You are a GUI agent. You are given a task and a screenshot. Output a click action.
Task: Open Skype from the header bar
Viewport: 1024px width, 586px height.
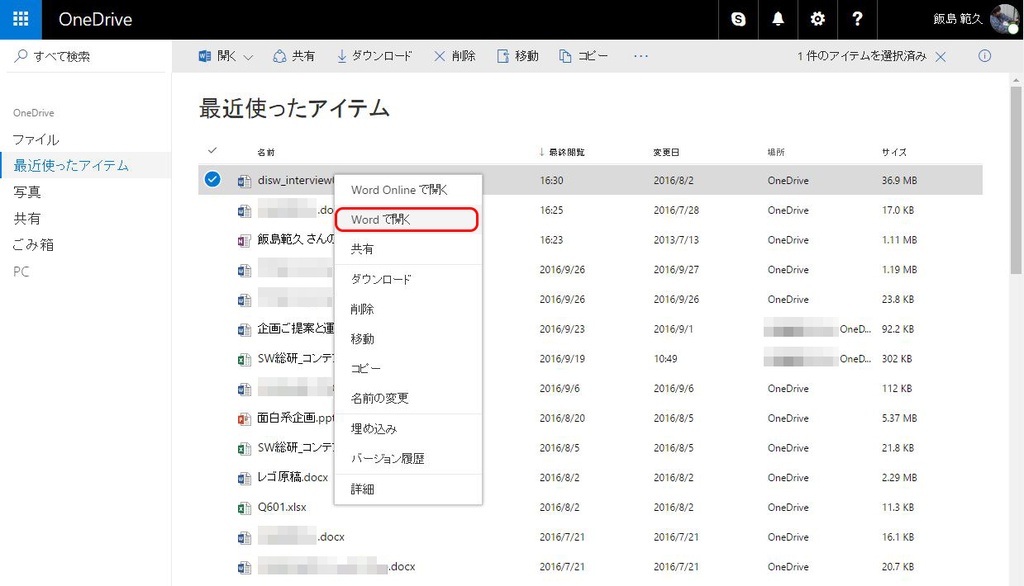coord(738,19)
